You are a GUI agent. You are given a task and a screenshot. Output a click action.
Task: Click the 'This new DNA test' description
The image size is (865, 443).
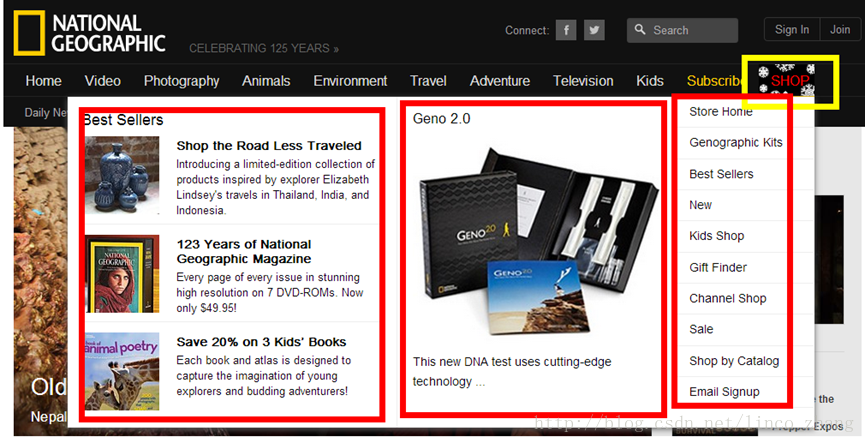coord(512,372)
